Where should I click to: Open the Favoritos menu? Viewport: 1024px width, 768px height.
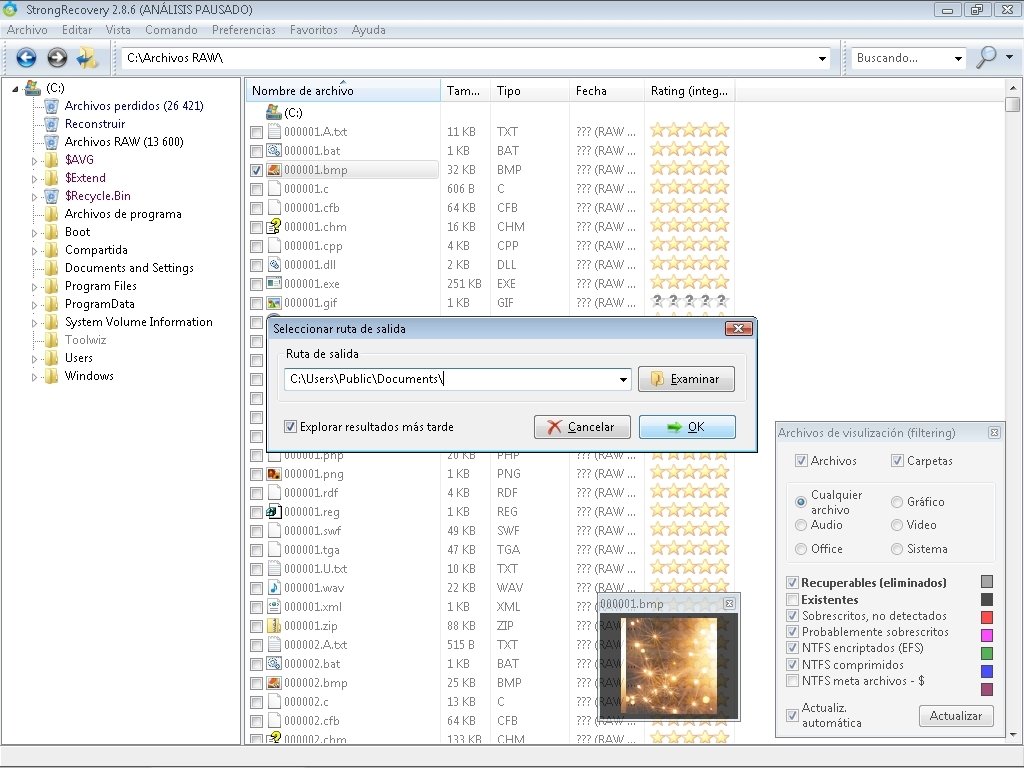coord(313,30)
